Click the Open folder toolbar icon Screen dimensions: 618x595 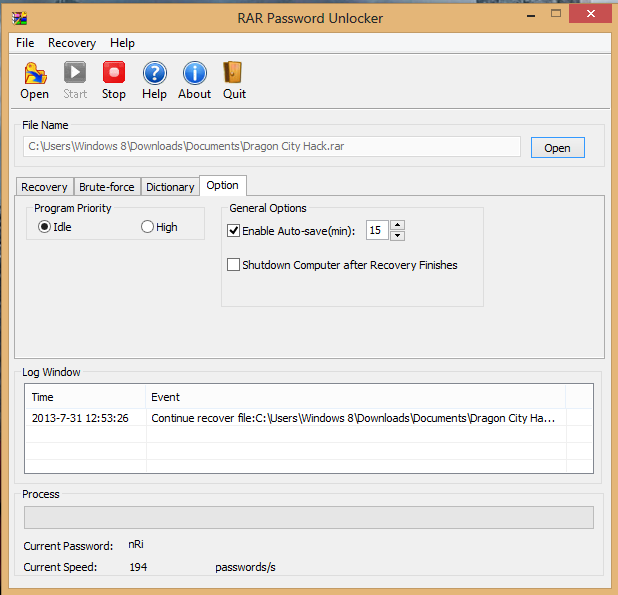(x=35, y=73)
